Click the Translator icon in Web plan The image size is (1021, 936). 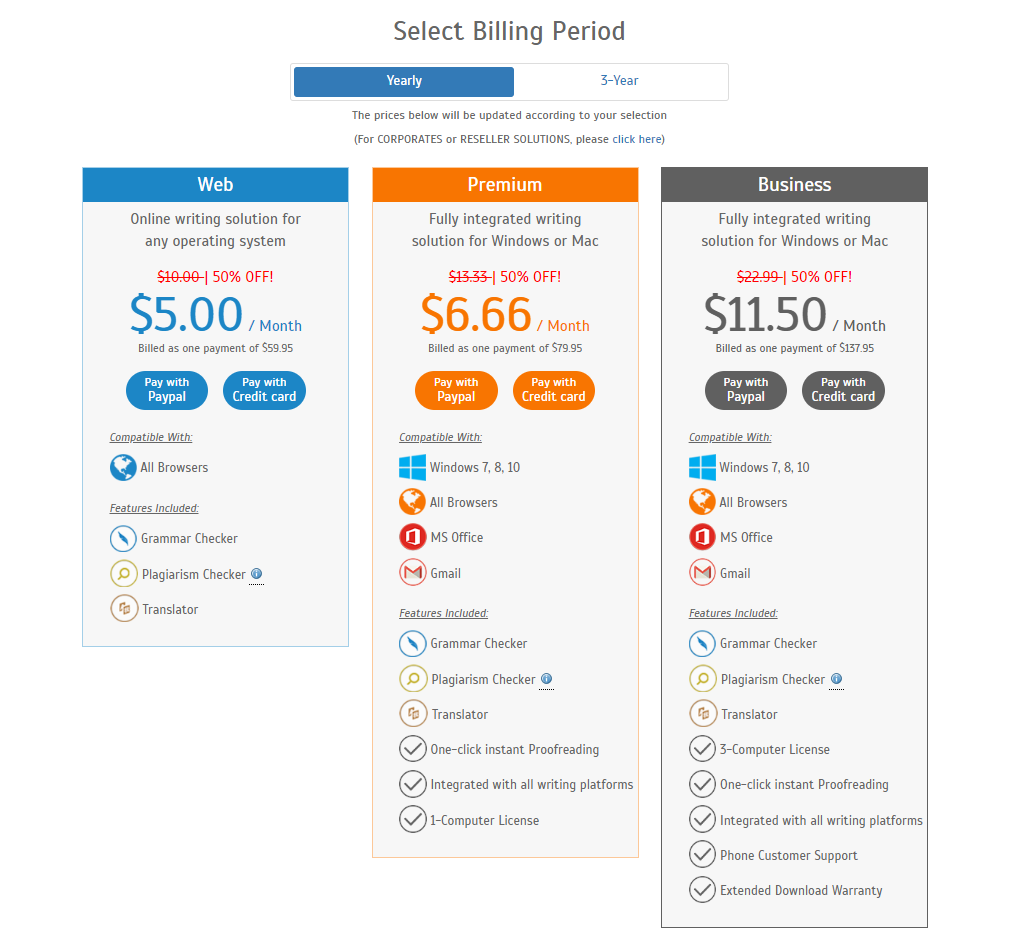pos(124,608)
